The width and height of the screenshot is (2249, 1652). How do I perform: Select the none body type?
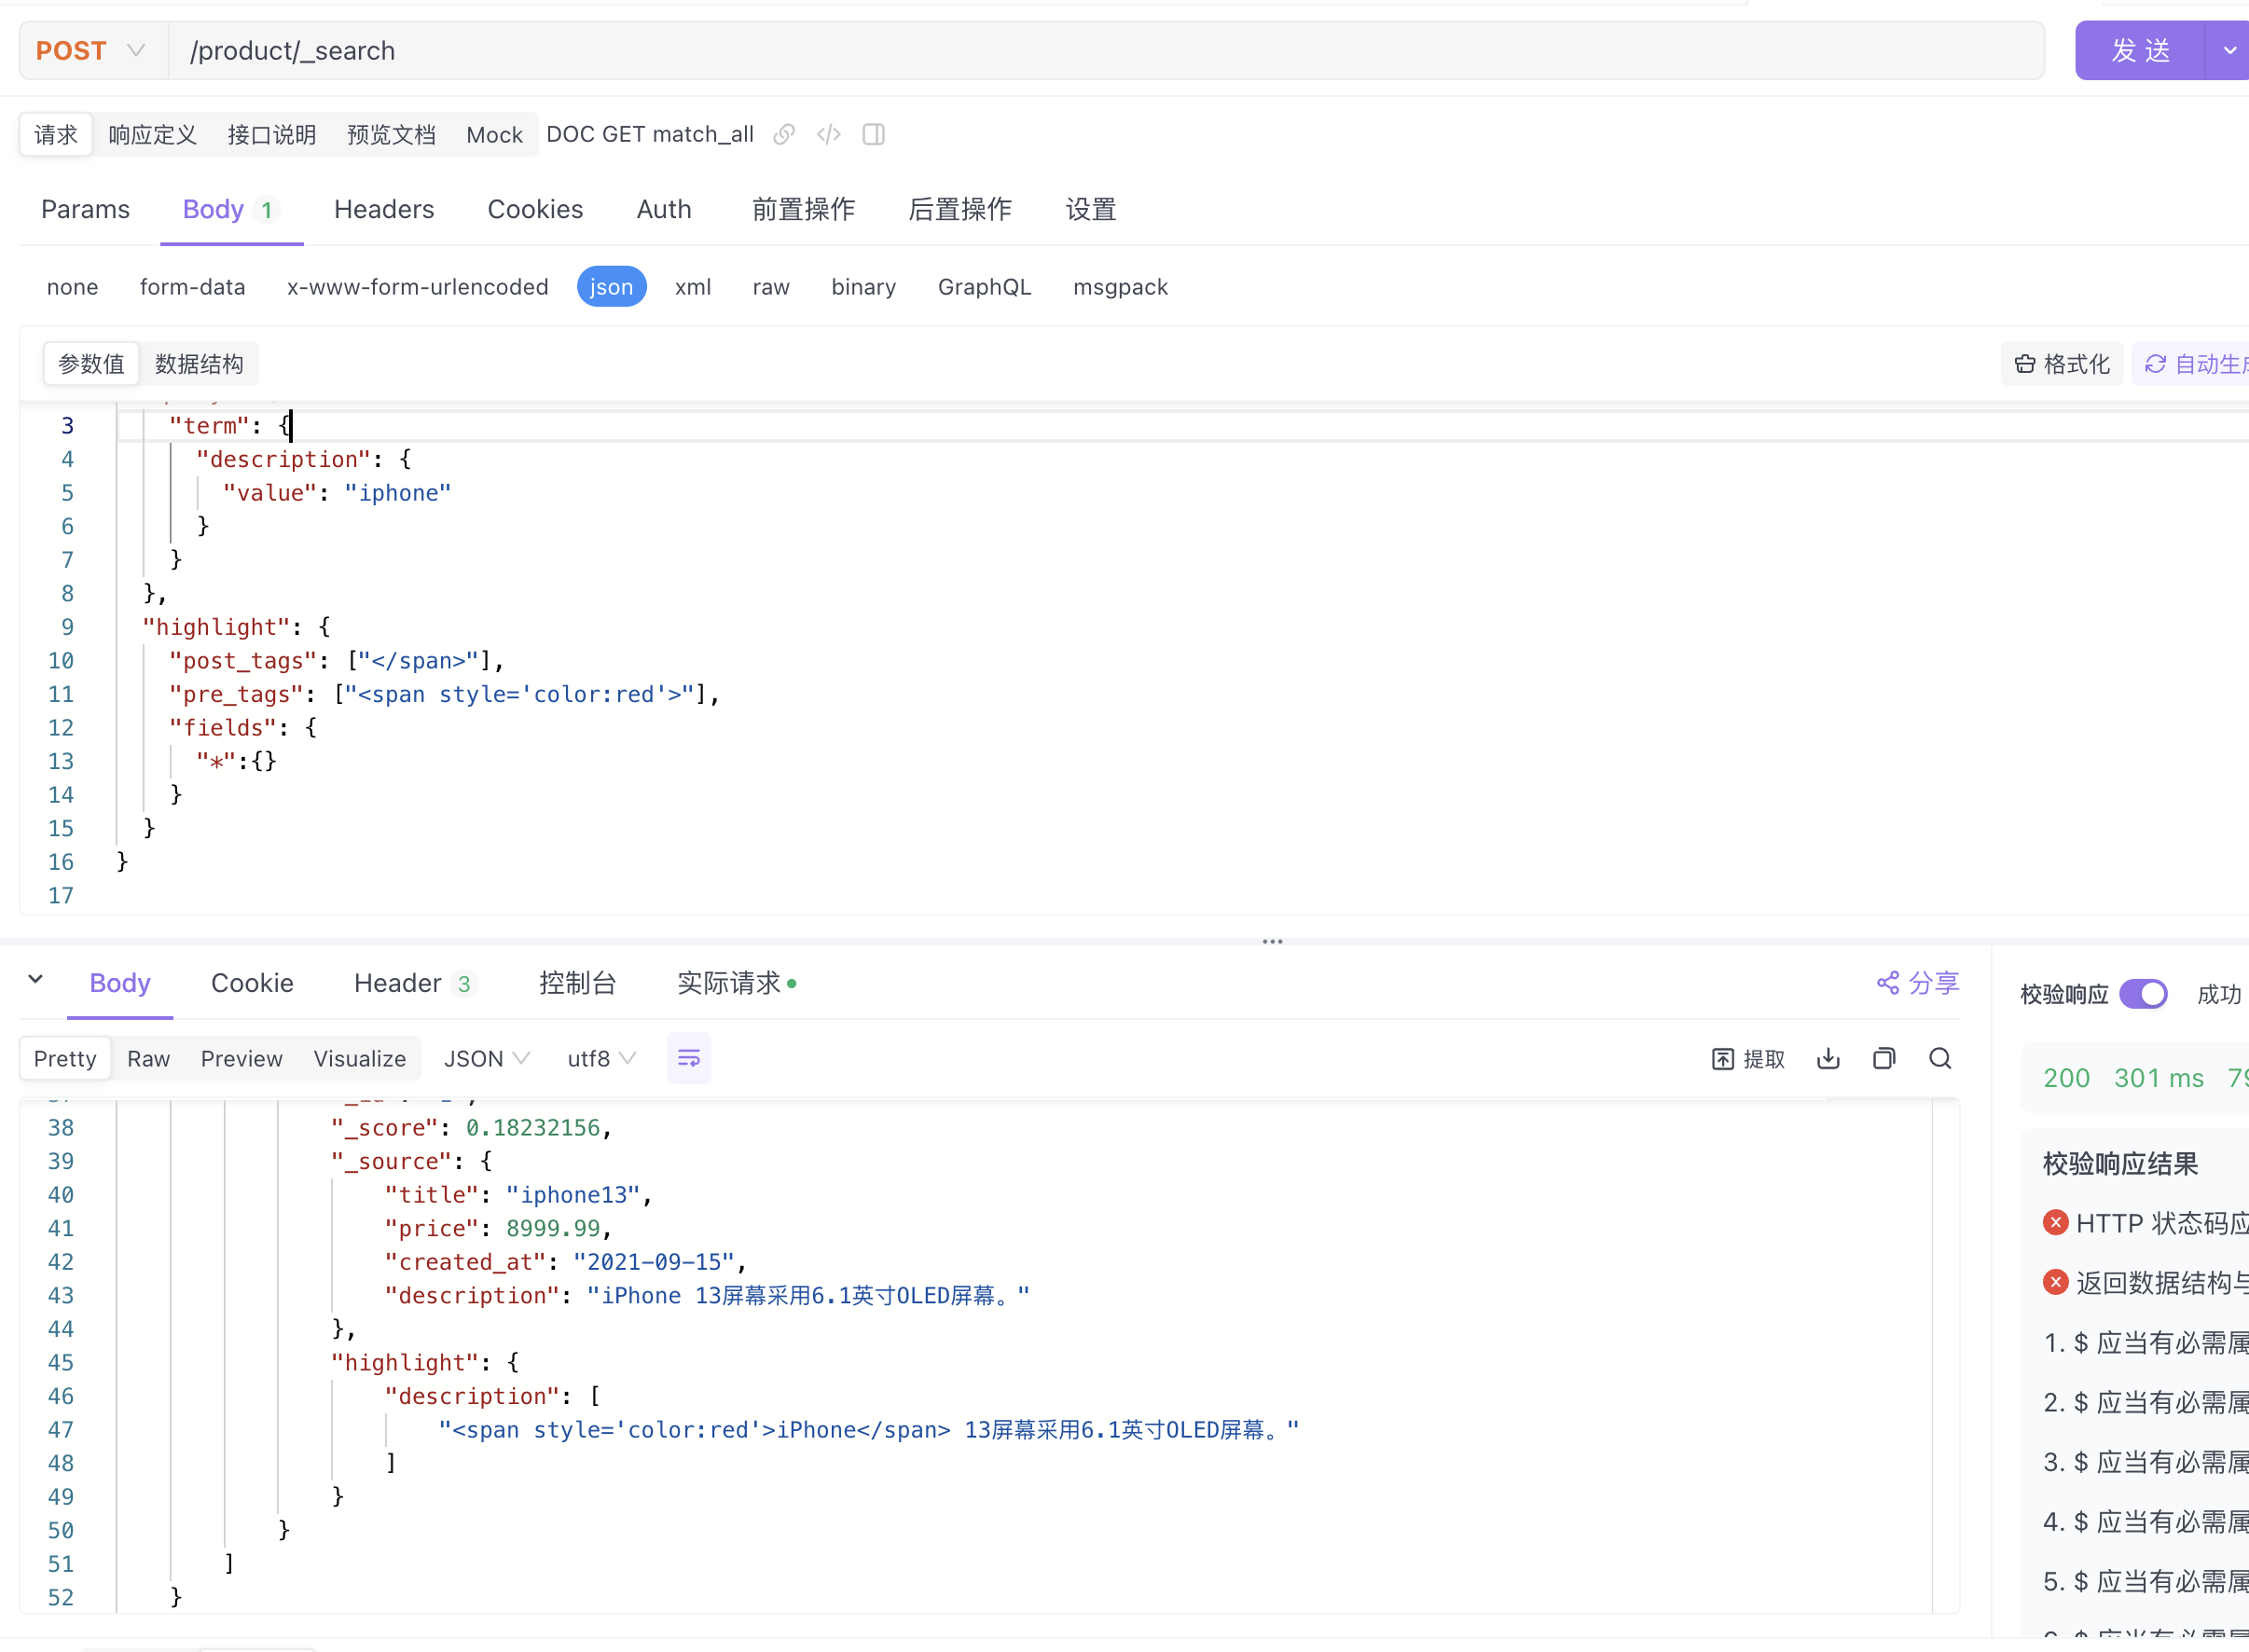(72, 287)
